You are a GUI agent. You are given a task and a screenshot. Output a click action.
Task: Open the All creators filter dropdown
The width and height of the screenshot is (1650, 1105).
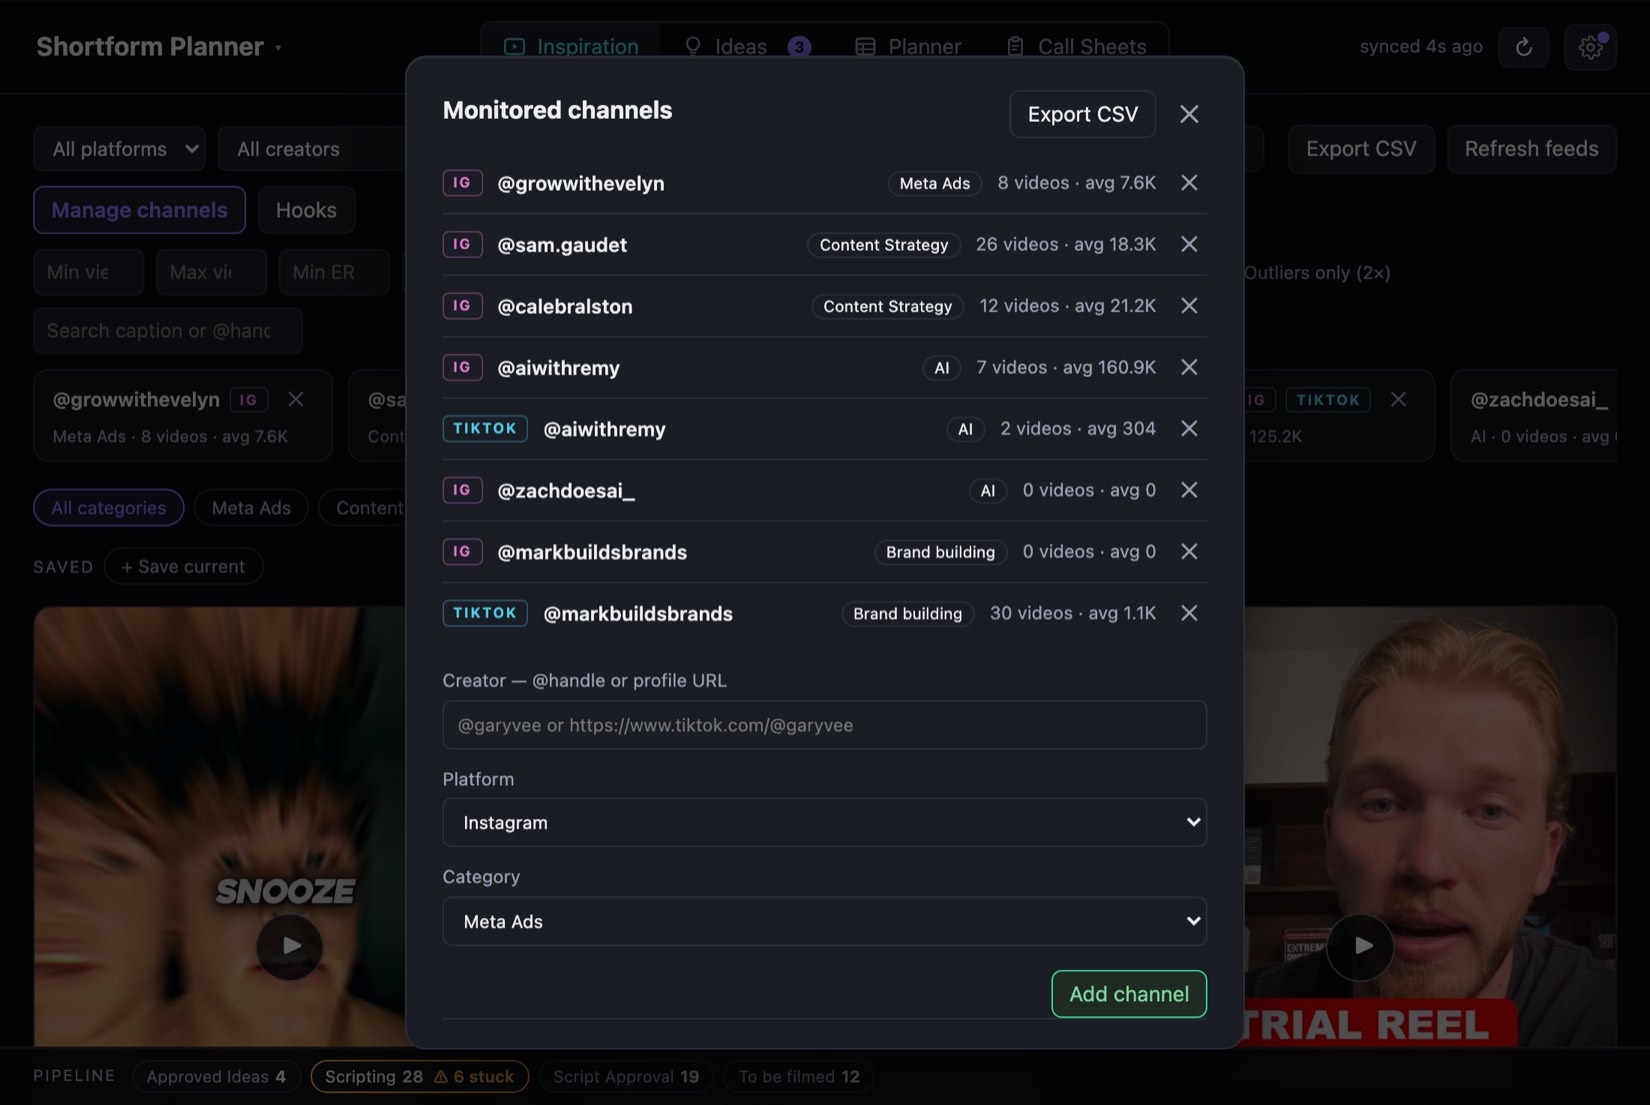point(312,149)
